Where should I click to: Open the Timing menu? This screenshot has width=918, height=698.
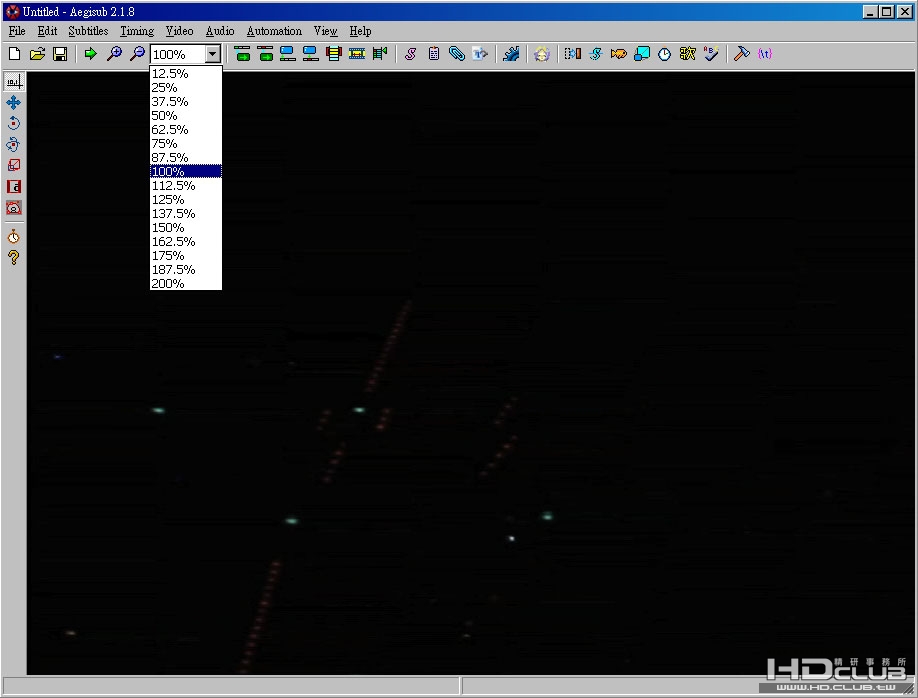137,31
